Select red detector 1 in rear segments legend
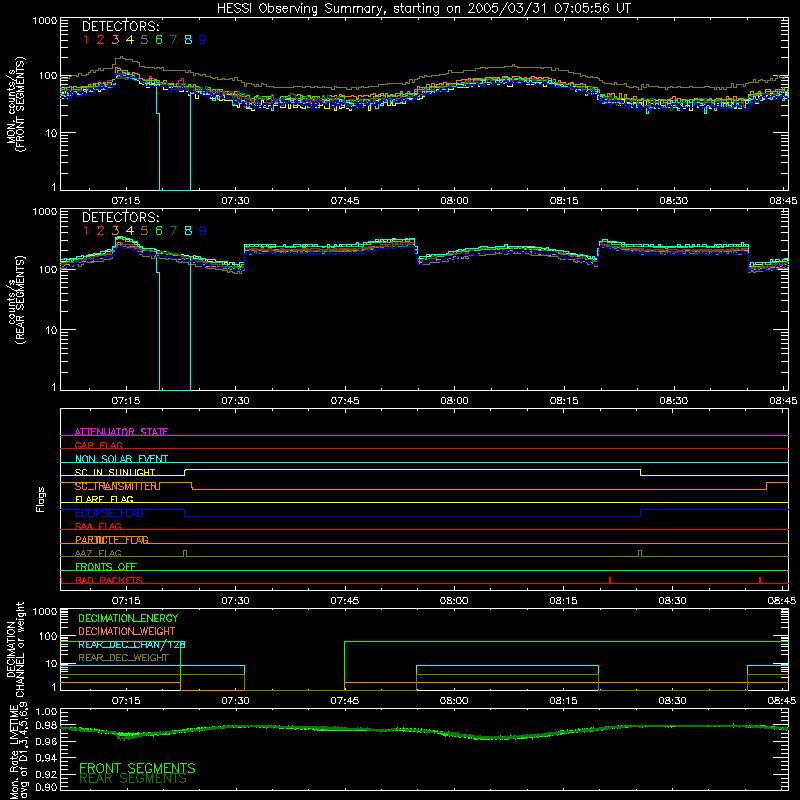The height and width of the screenshot is (800, 800). point(86,231)
